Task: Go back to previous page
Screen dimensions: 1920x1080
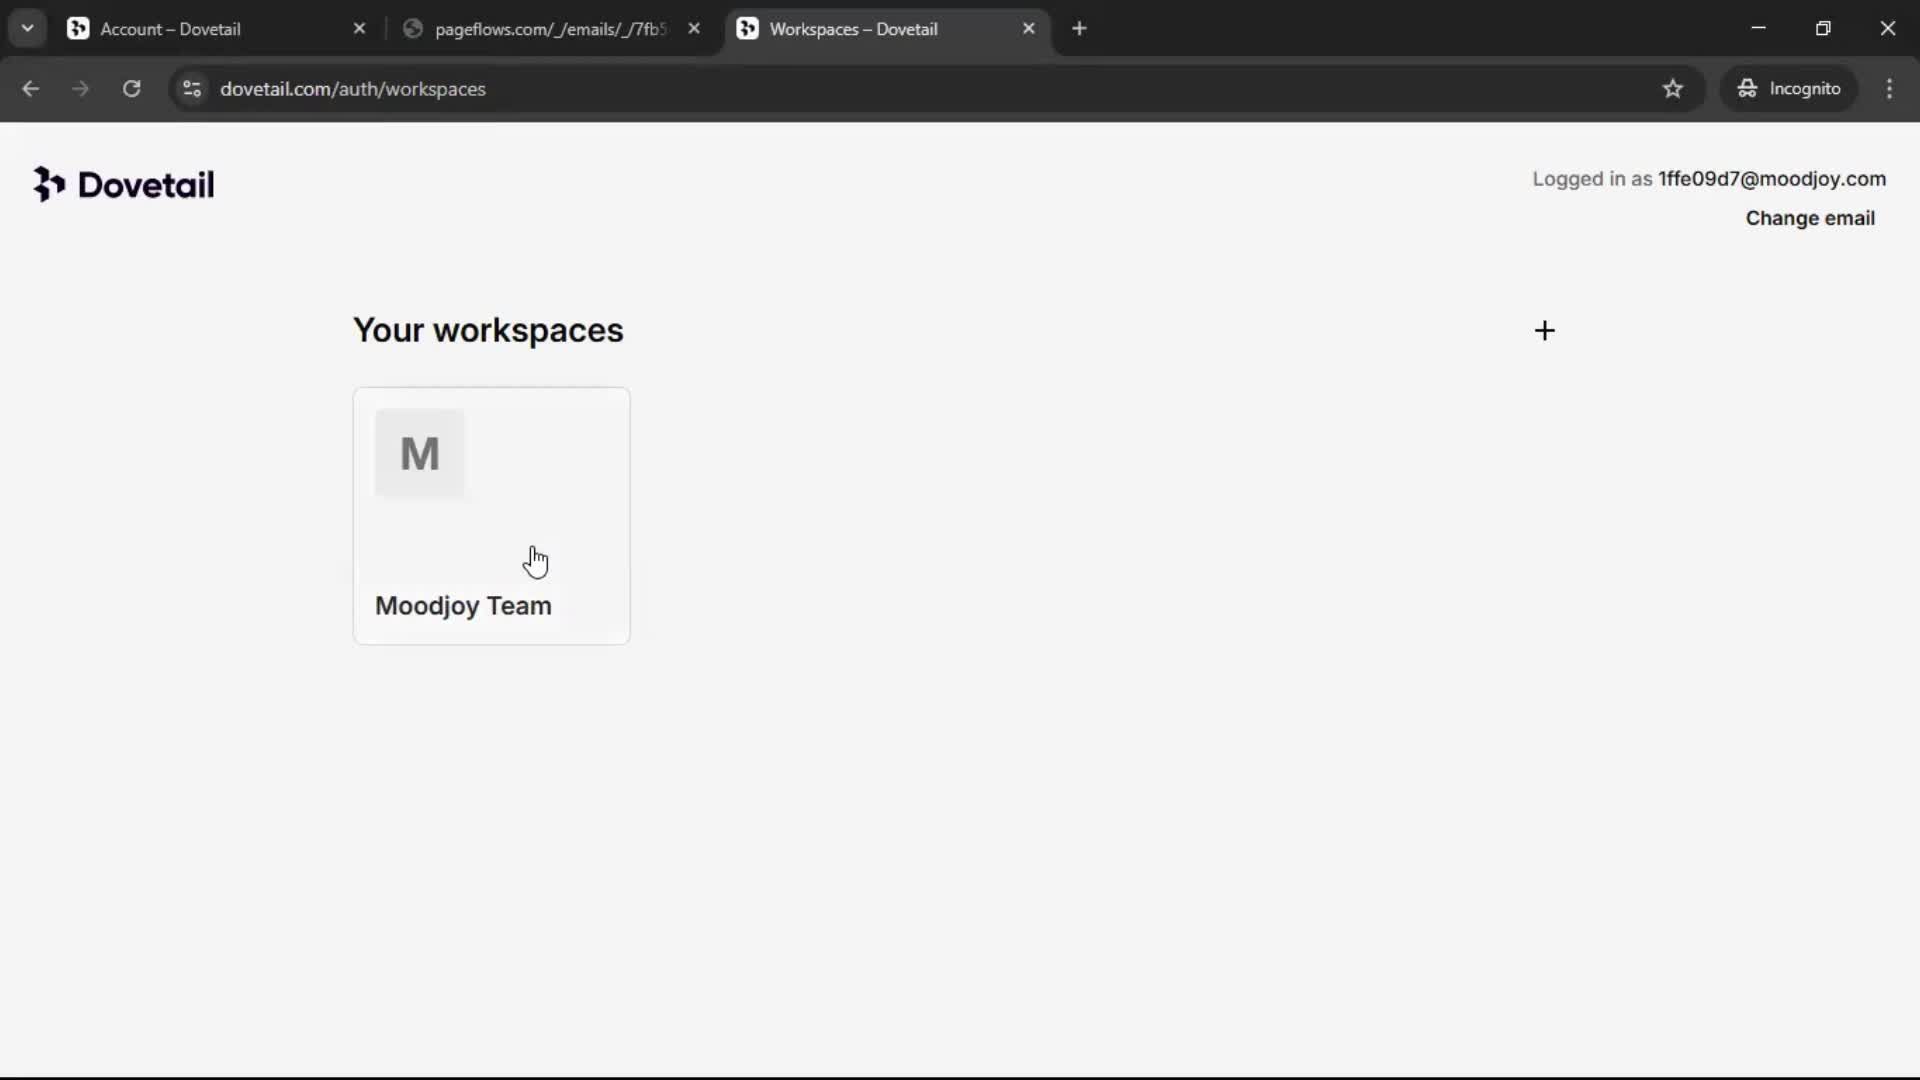Action: (30, 89)
